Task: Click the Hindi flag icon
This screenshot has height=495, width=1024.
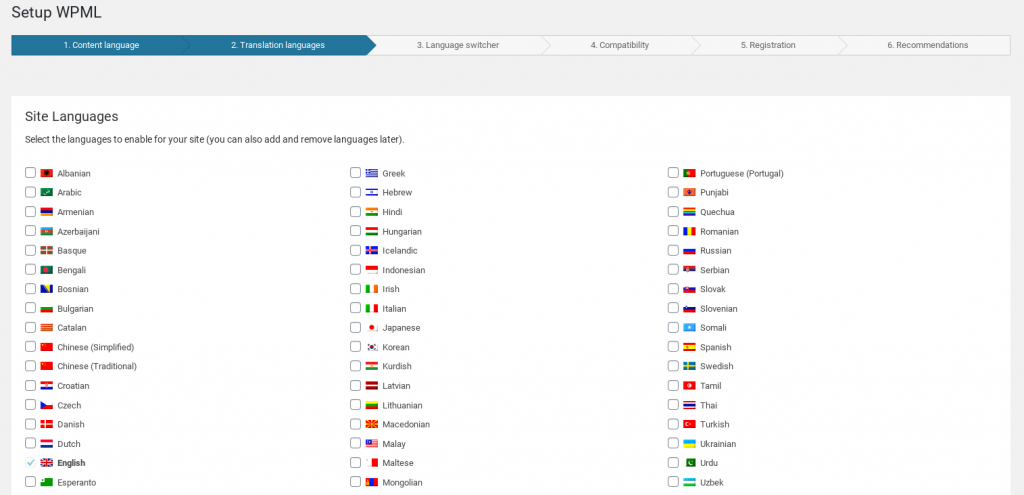Action: [372, 212]
